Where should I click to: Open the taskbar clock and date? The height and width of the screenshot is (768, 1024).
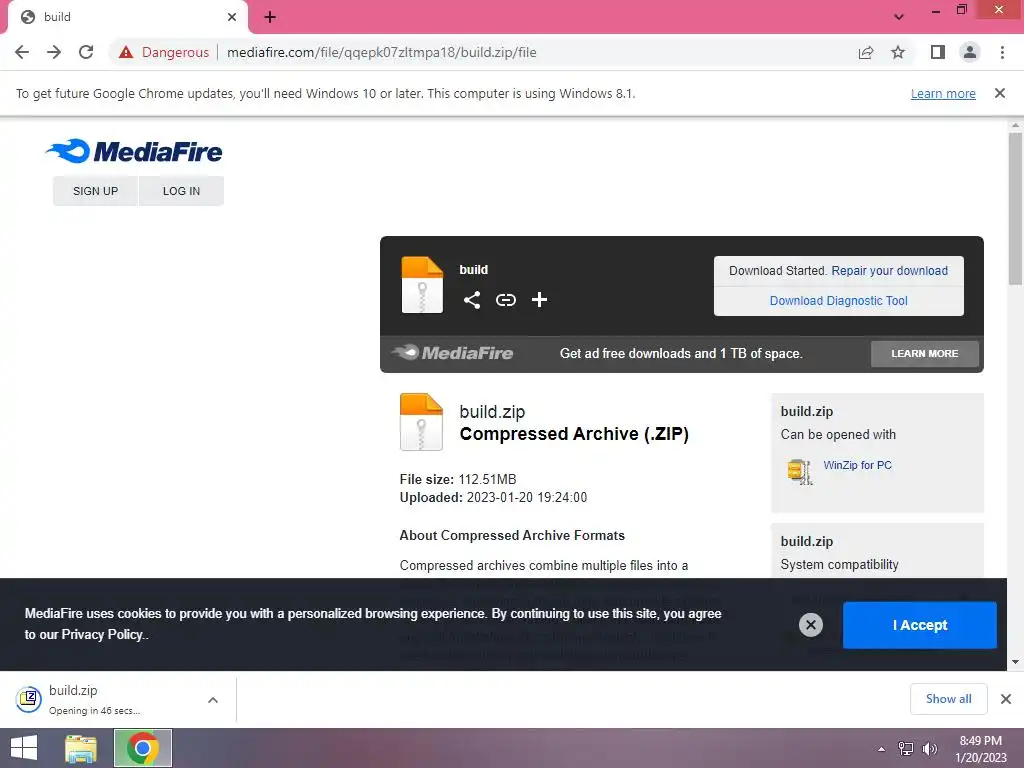tap(981, 749)
